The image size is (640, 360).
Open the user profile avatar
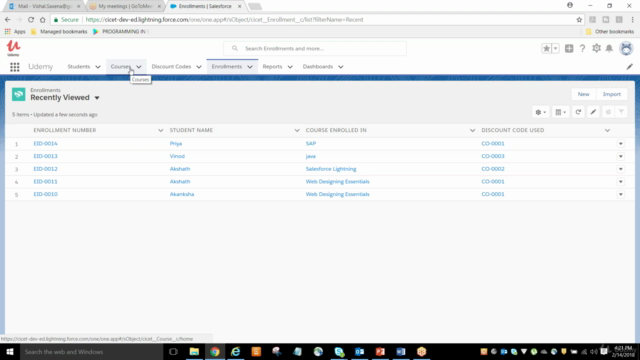(x=626, y=49)
